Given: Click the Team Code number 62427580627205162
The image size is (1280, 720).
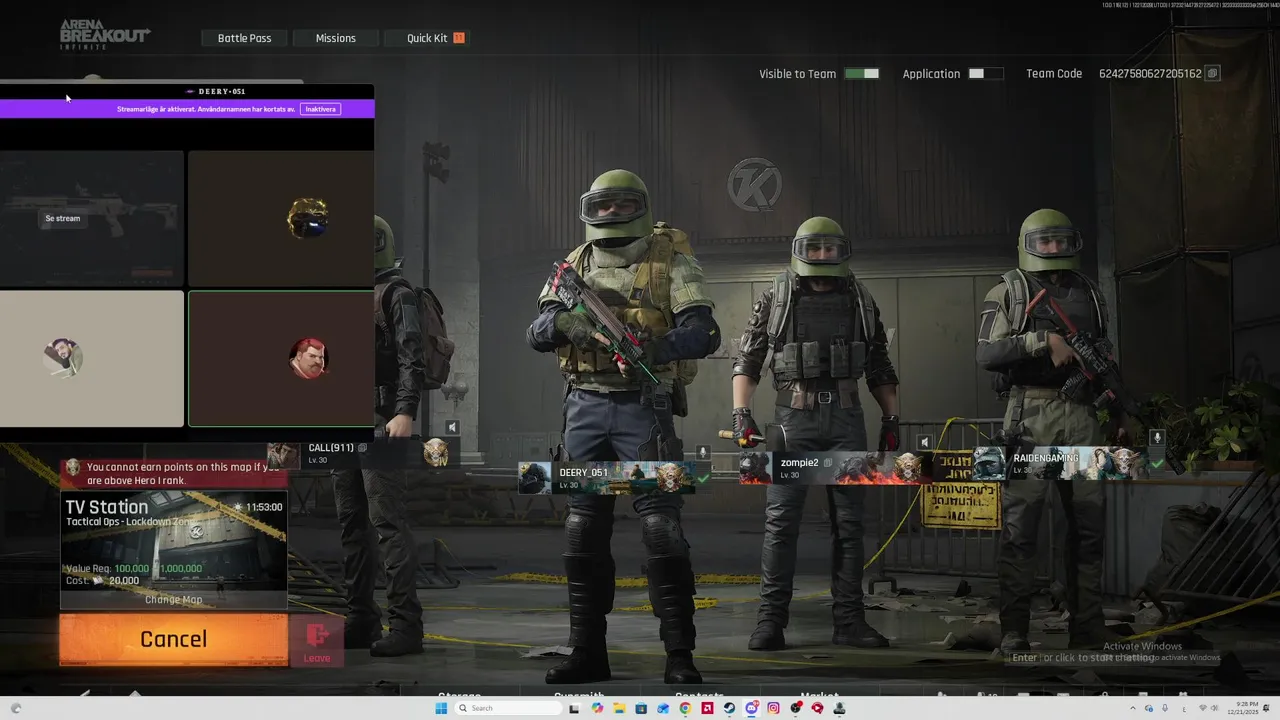Looking at the screenshot, I should coord(1150,74).
